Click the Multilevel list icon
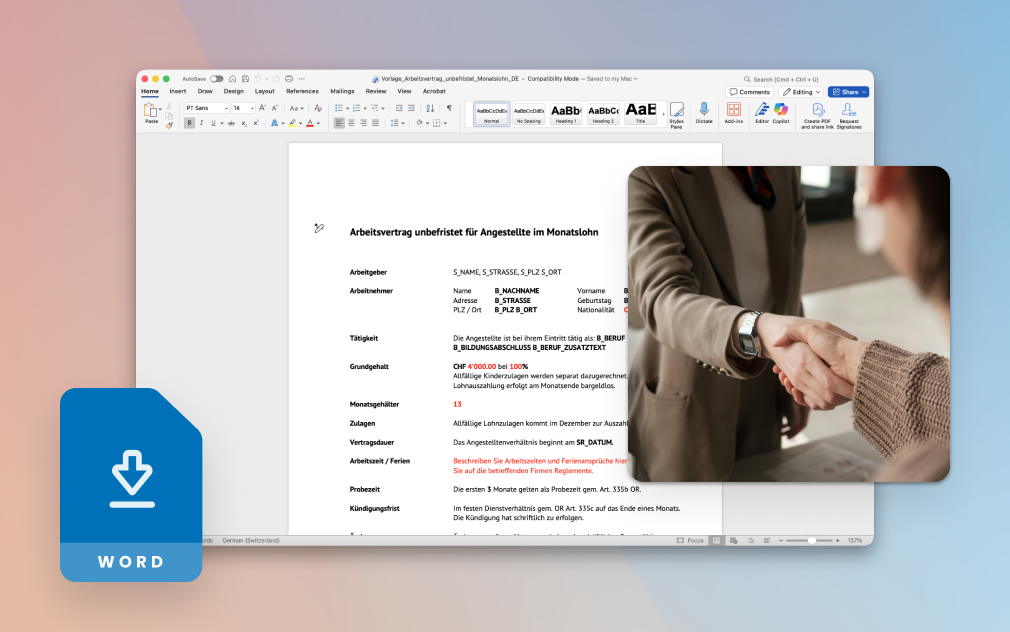Viewport: 1010px width, 632px height. pyautogui.click(x=374, y=108)
